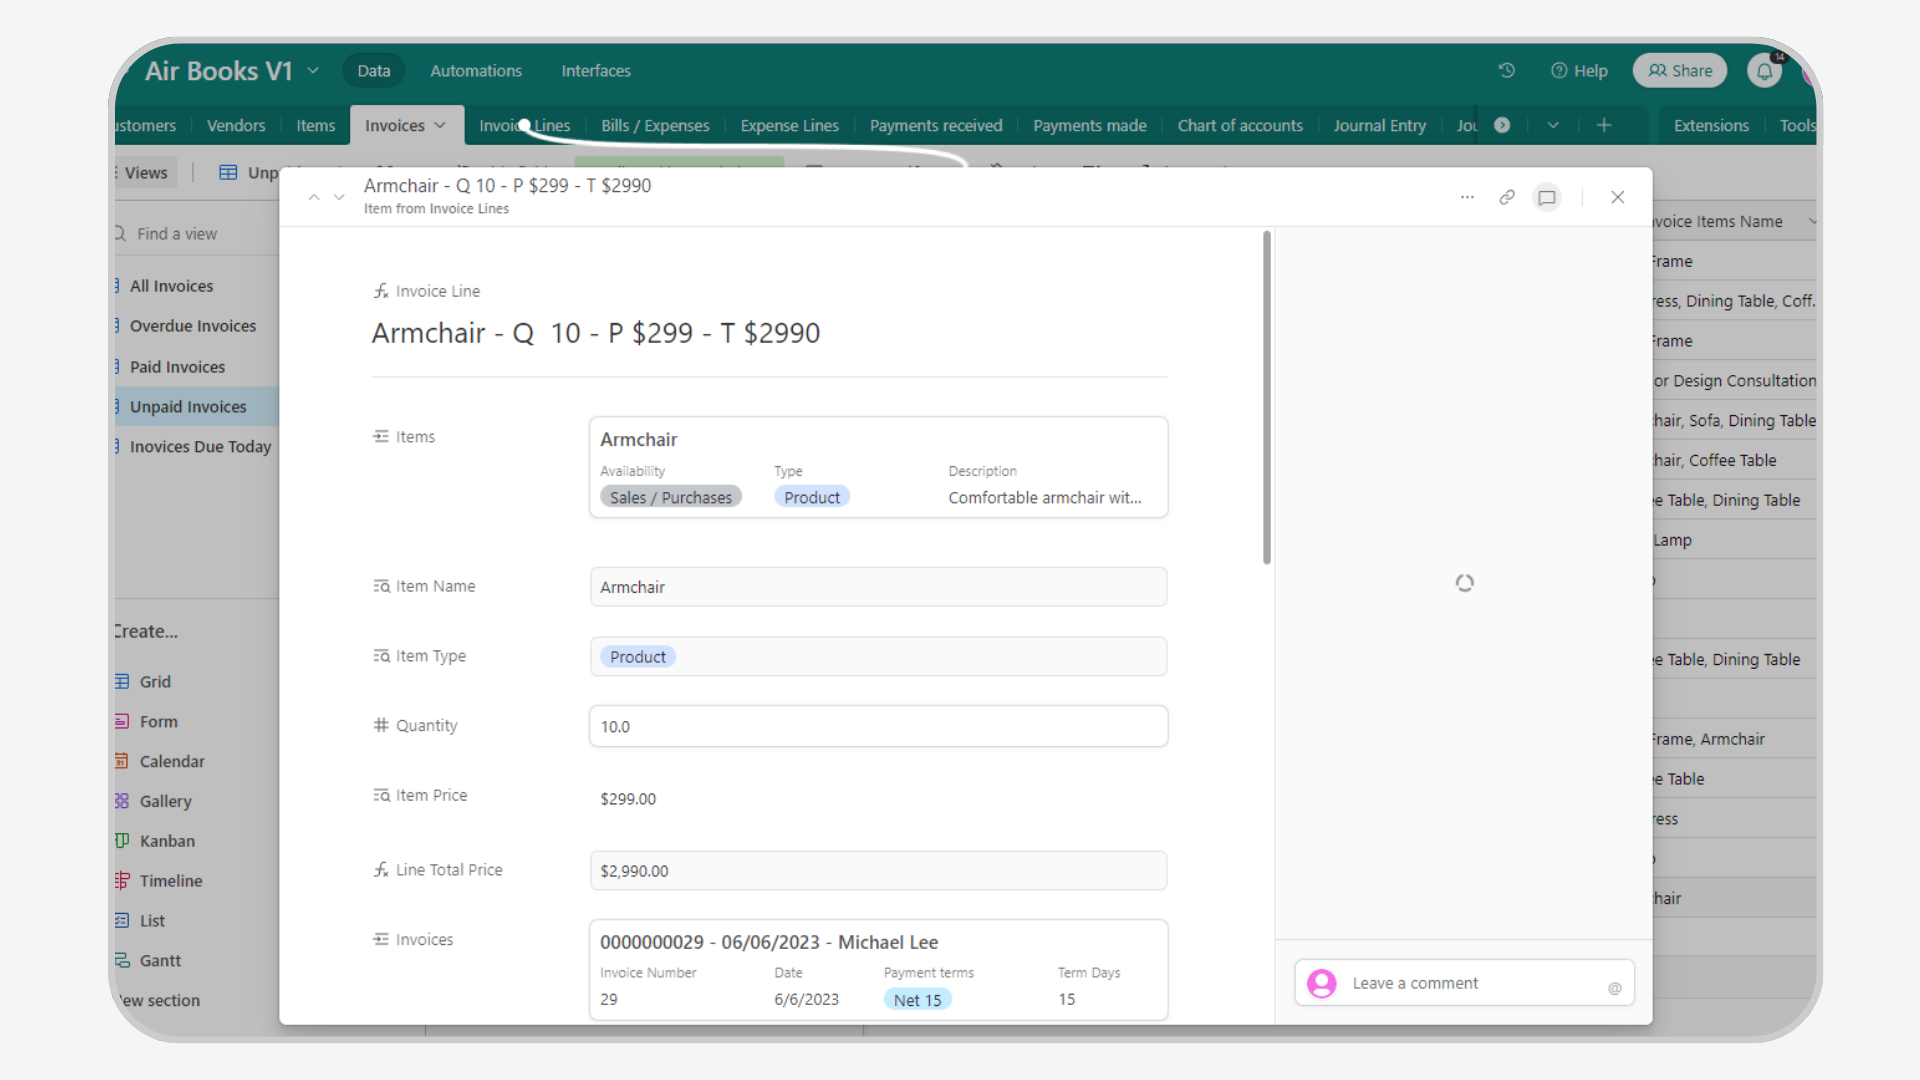
Task: Click Leave a comment box
Action: pyautogui.click(x=1464, y=983)
